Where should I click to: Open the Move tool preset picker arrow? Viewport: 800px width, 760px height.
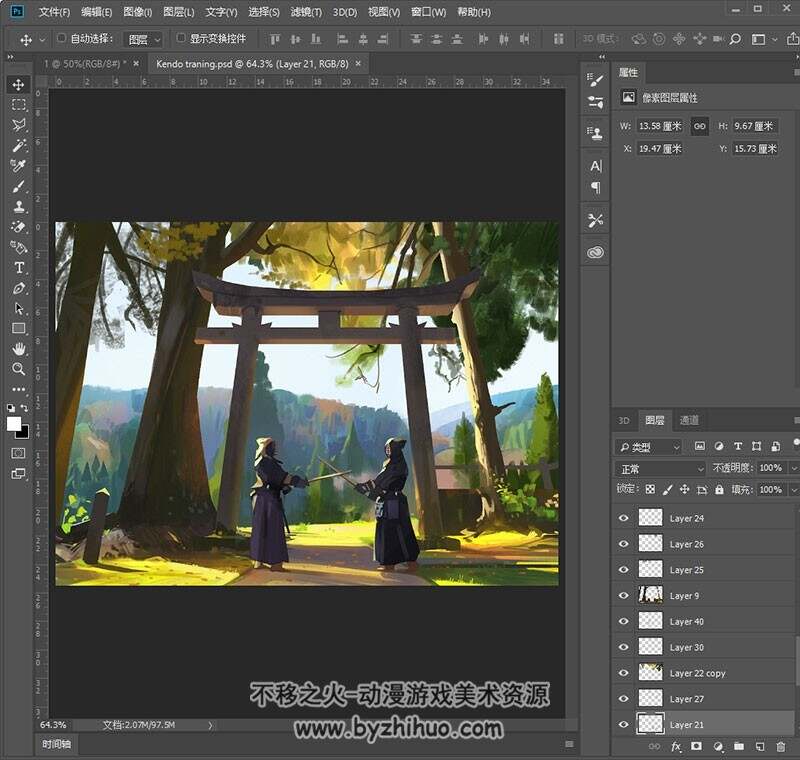pos(43,39)
